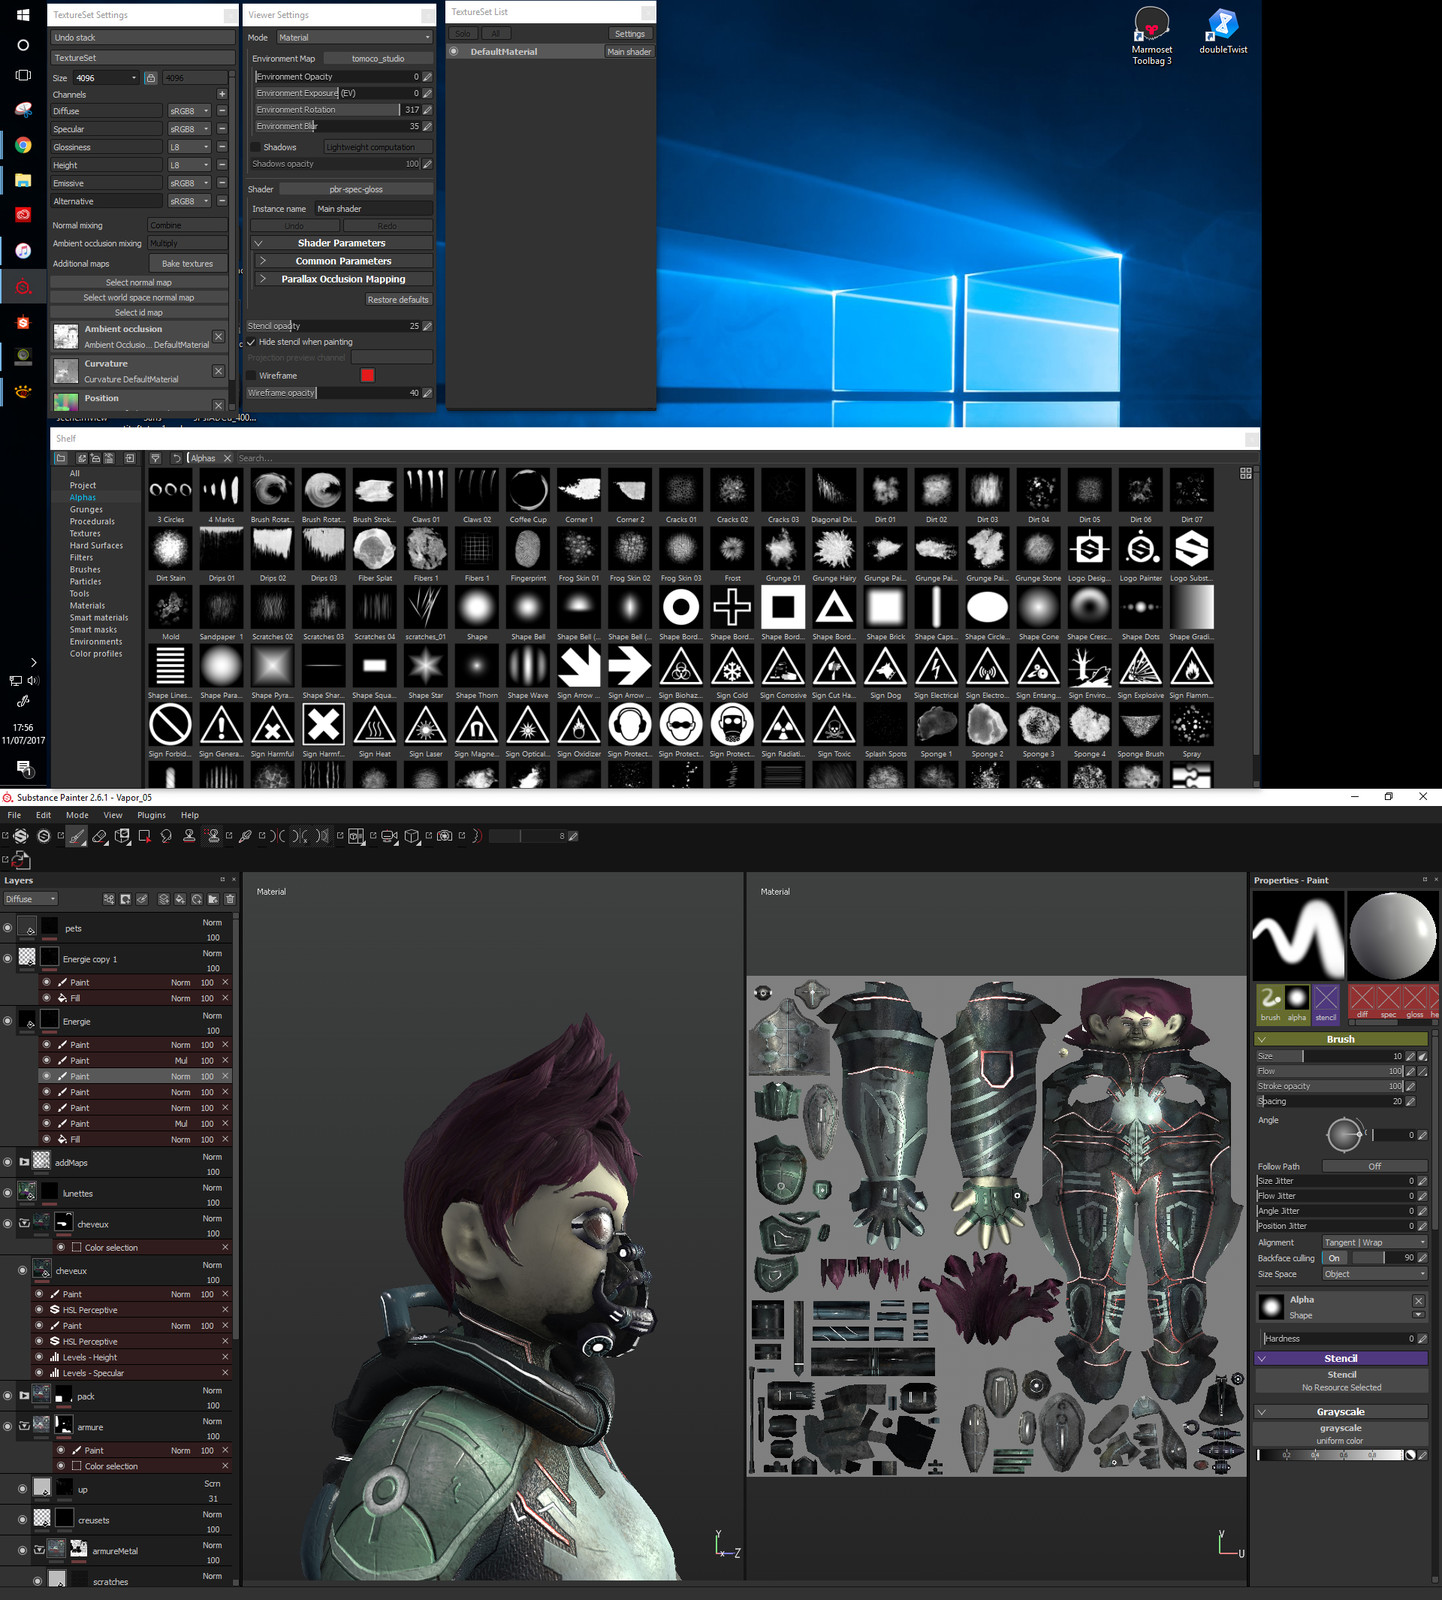Open Specular sRGB8 format dropdown
The height and width of the screenshot is (1600, 1442).
pyautogui.click(x=189, y=129)
